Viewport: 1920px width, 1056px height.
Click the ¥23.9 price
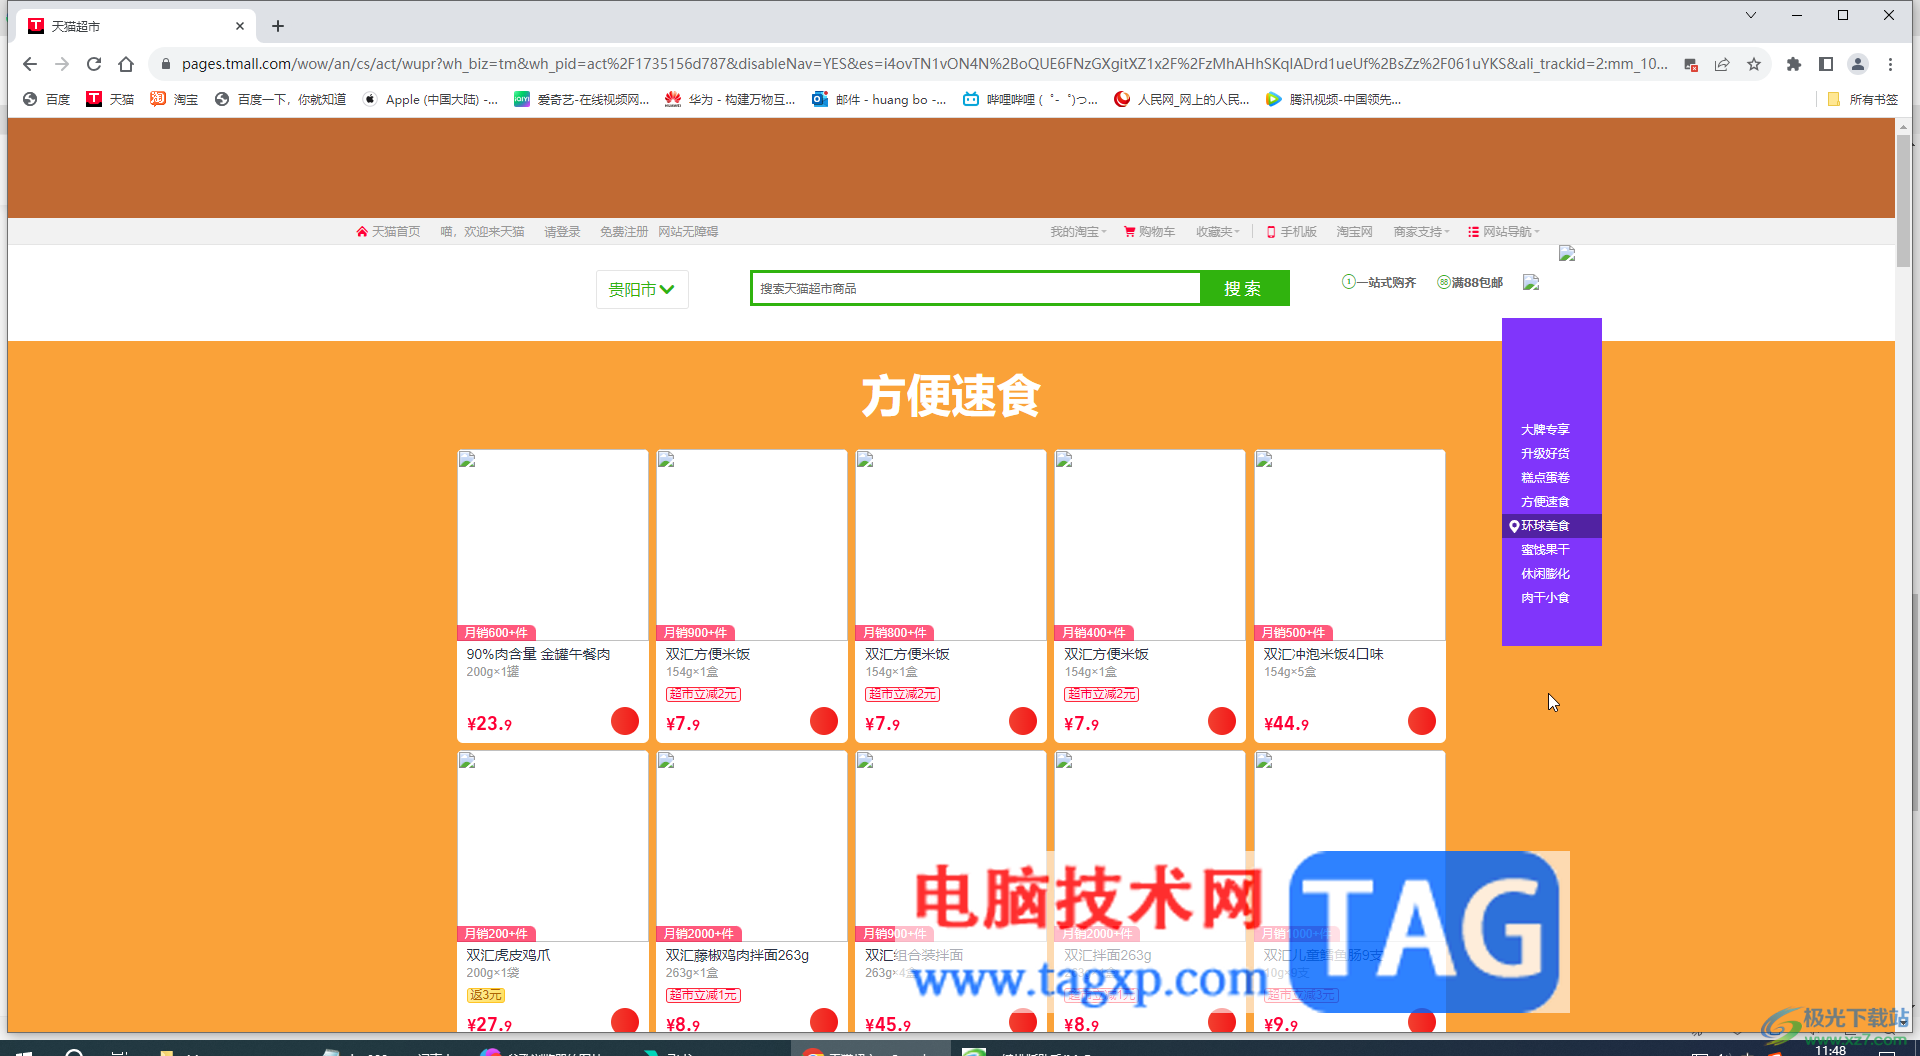click(x=489, y=723)
